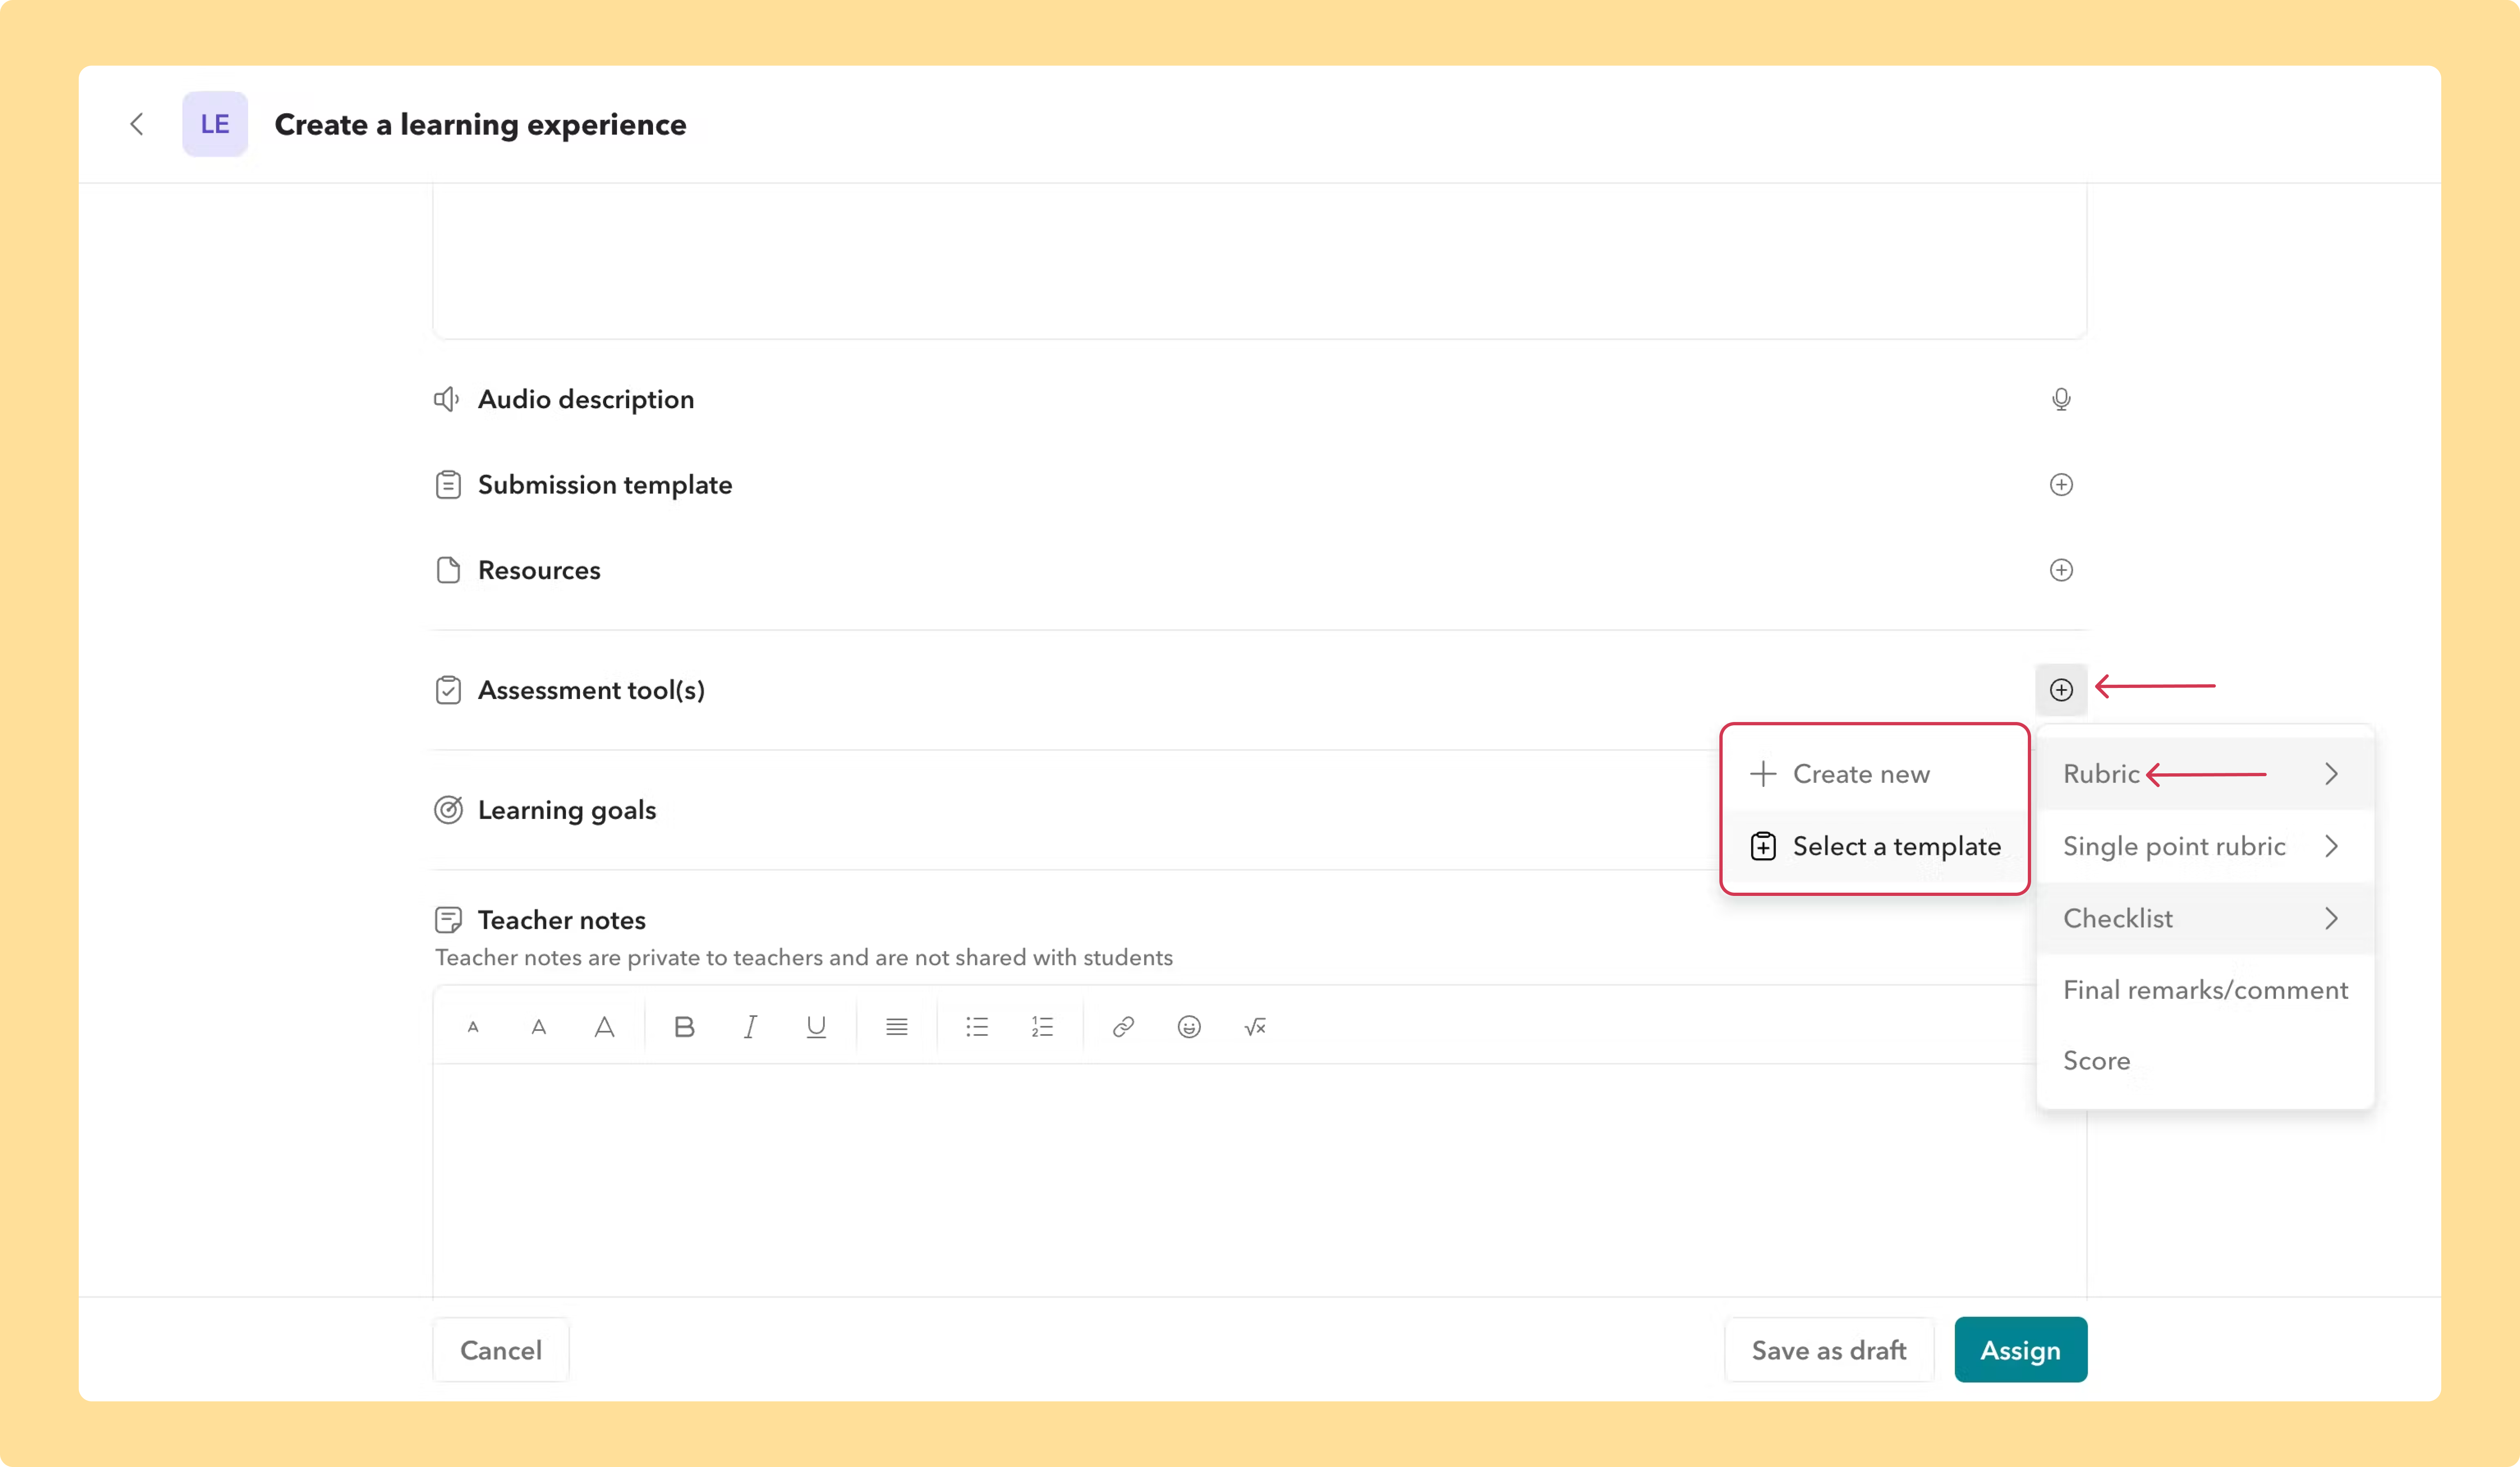Choose Select a template option
Viewport: 2520px width, 1467px height.
tap(1875, 846)
